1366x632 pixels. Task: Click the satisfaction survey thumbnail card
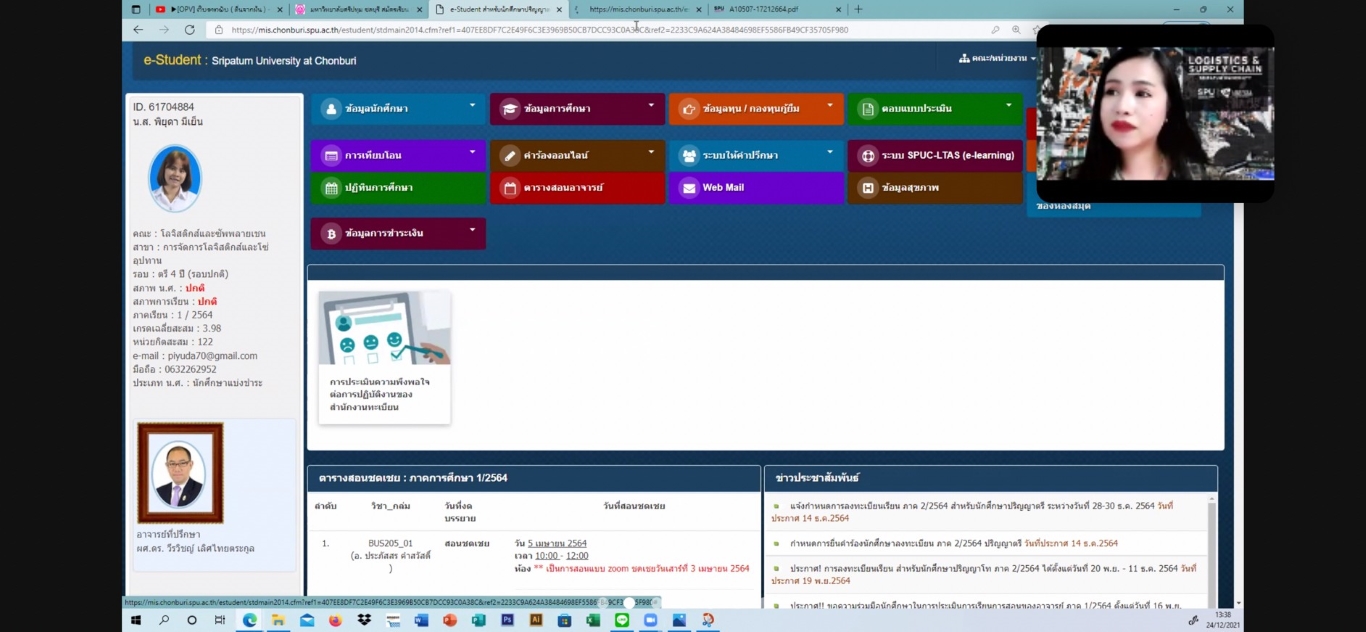tap(384, 357)
